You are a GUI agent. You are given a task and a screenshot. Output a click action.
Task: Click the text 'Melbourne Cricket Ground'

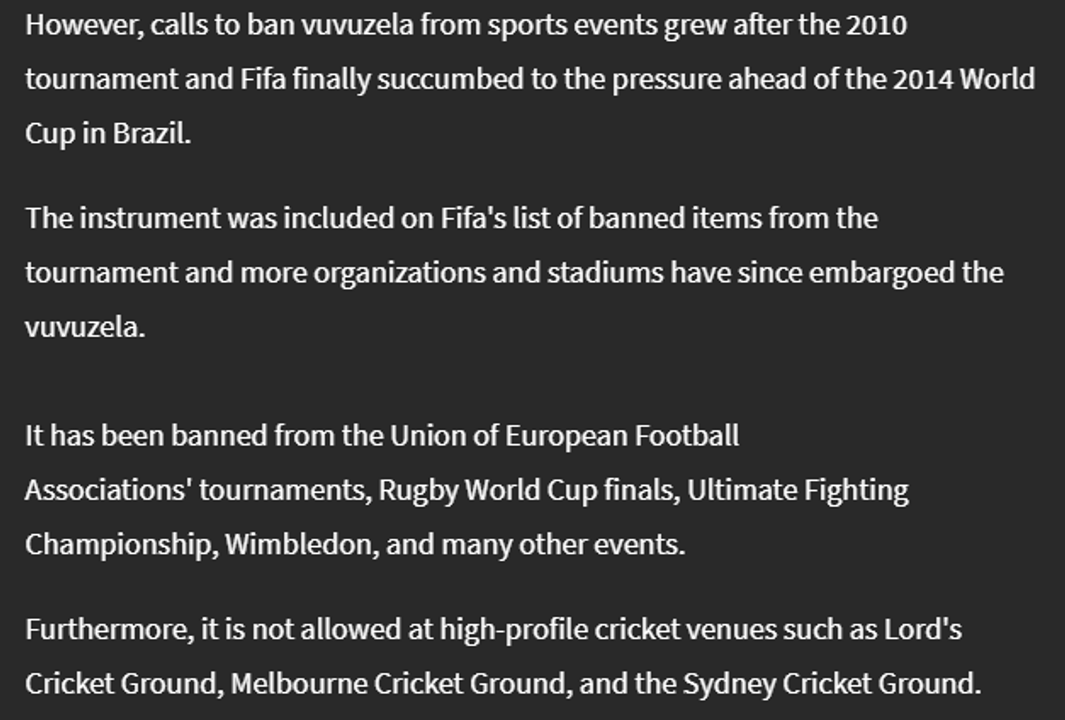point(398,684)
